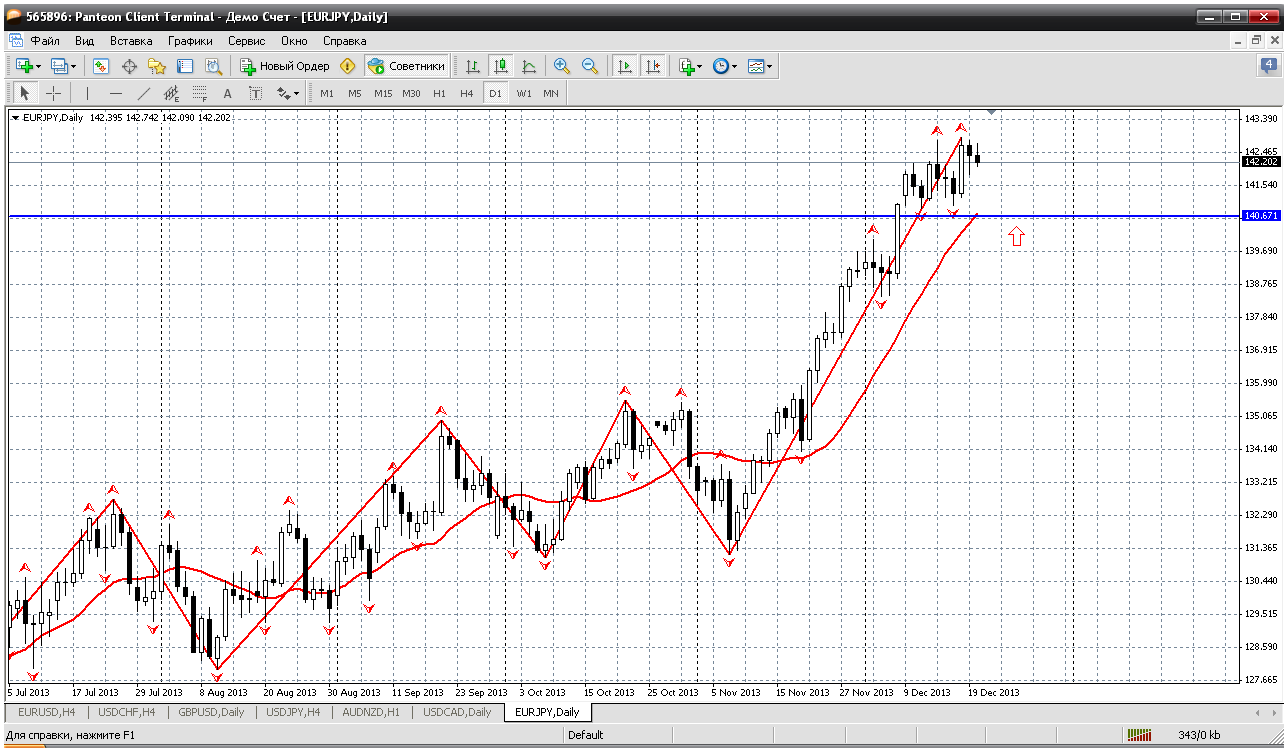The height and width of the screenshot is (748, 1288).
Task: Expand the indicators list dropdown
Action: [699, 67]
